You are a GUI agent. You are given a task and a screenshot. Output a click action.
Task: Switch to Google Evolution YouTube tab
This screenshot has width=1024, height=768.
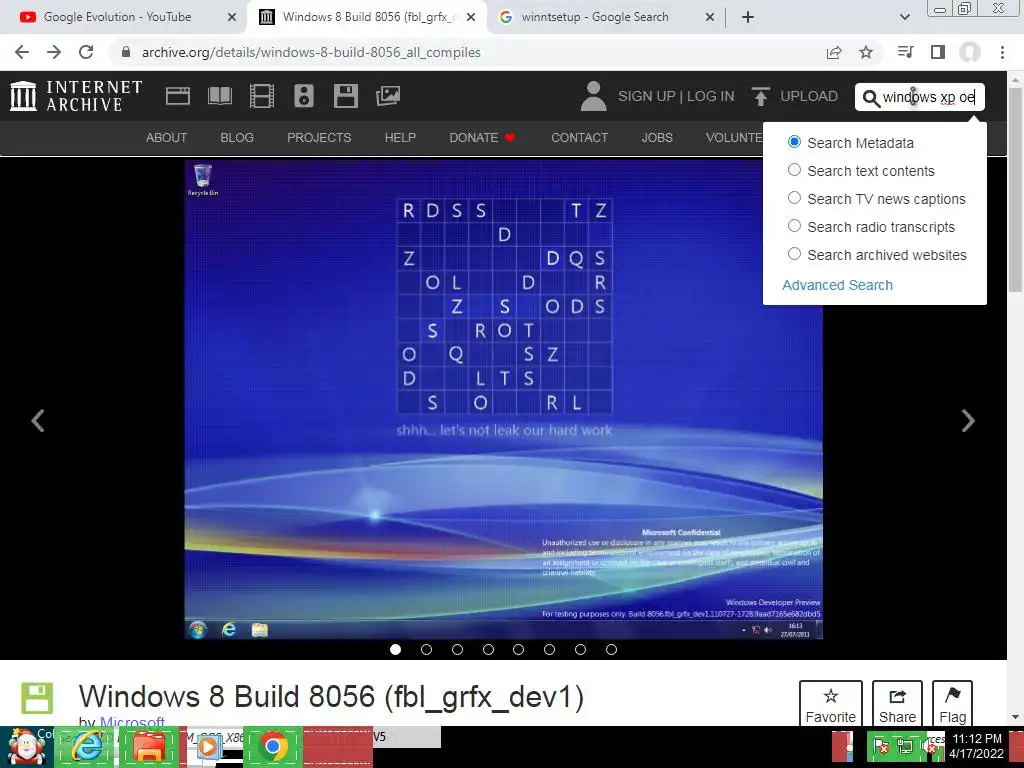pos(118,17)
